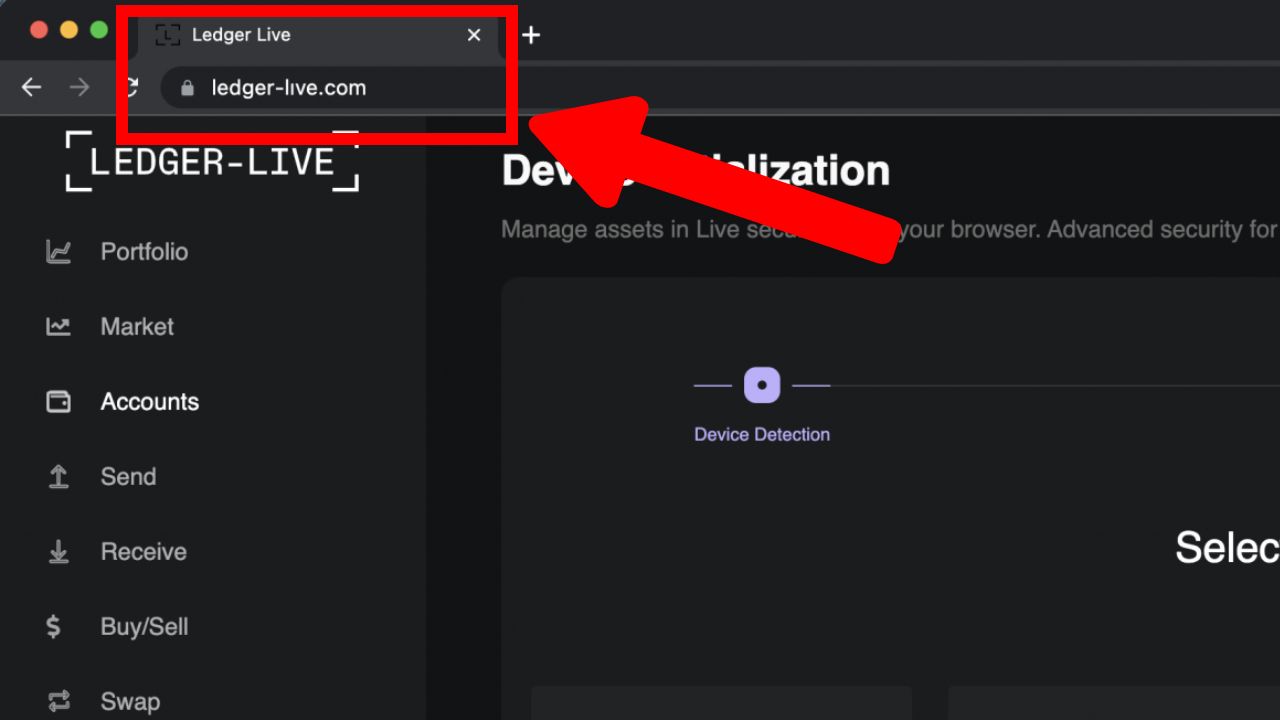Click the LEDGER-LIVE logo
The image size is (1280, 720).
coord(211,161)
